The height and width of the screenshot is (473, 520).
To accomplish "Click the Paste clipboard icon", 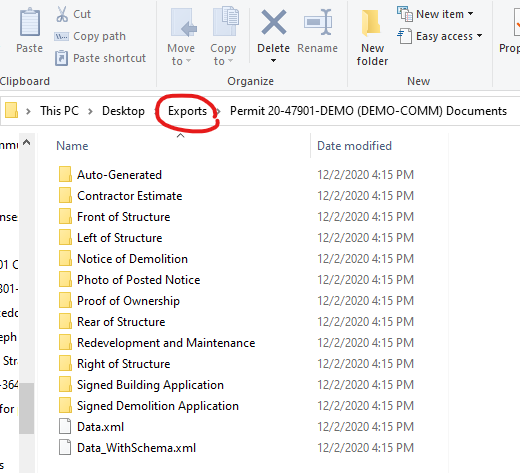I will [30, 23].
